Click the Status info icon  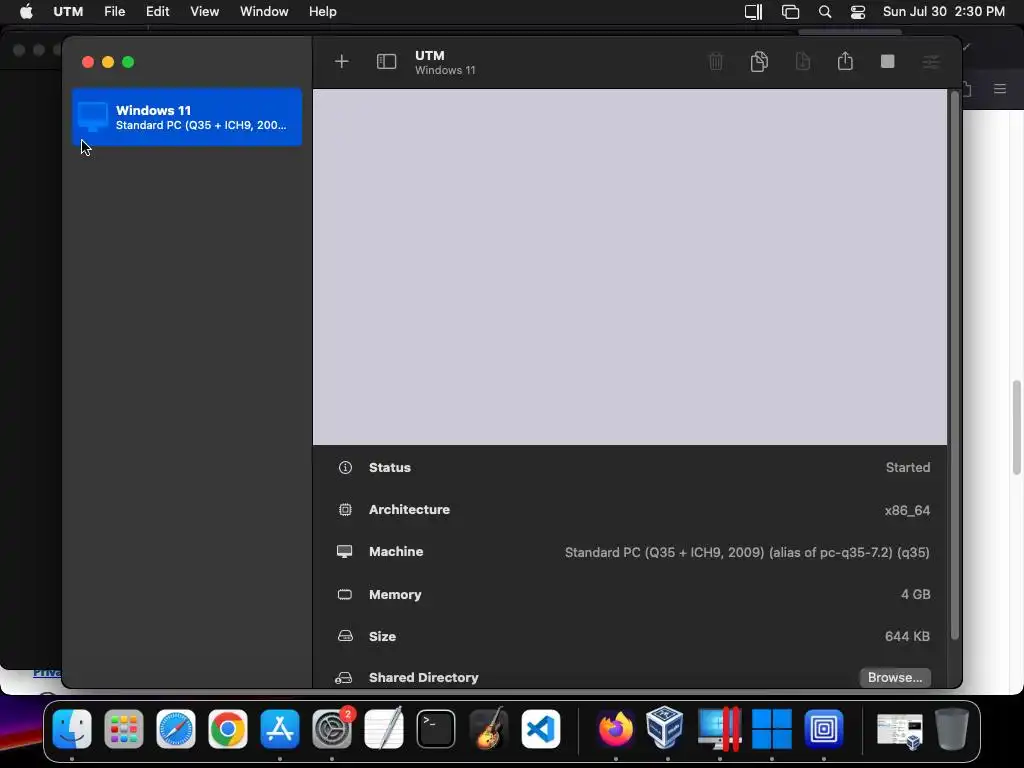pyautogui.click(x=345, y=468)
